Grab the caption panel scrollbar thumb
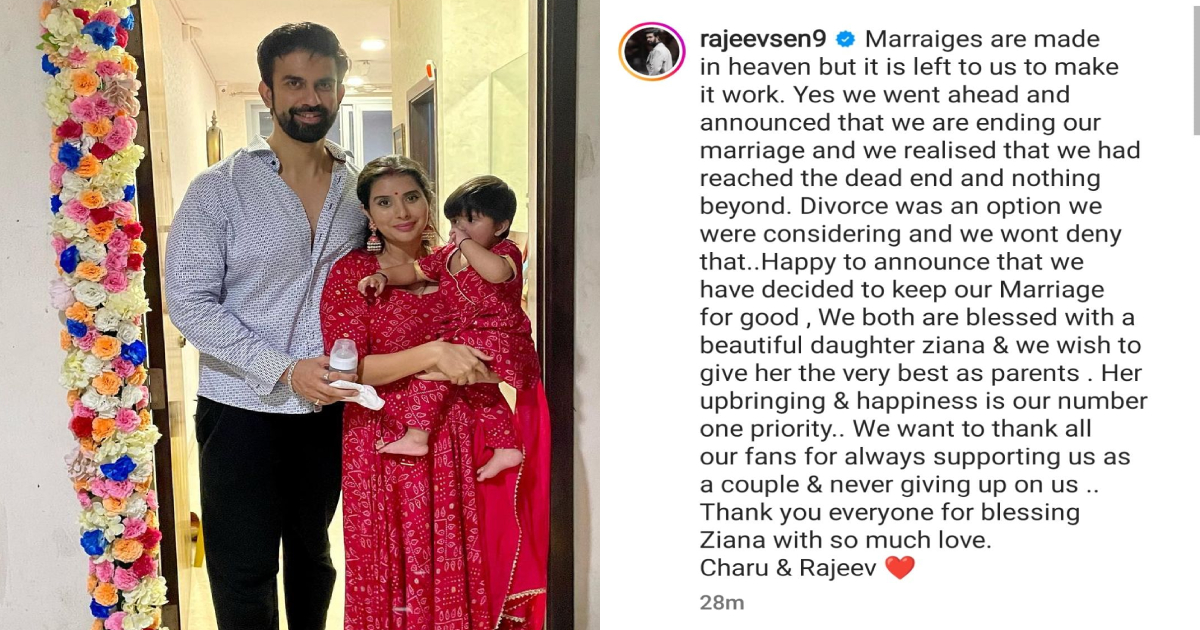This screenshot has width=1200, height=630. tap(1195, 67)
